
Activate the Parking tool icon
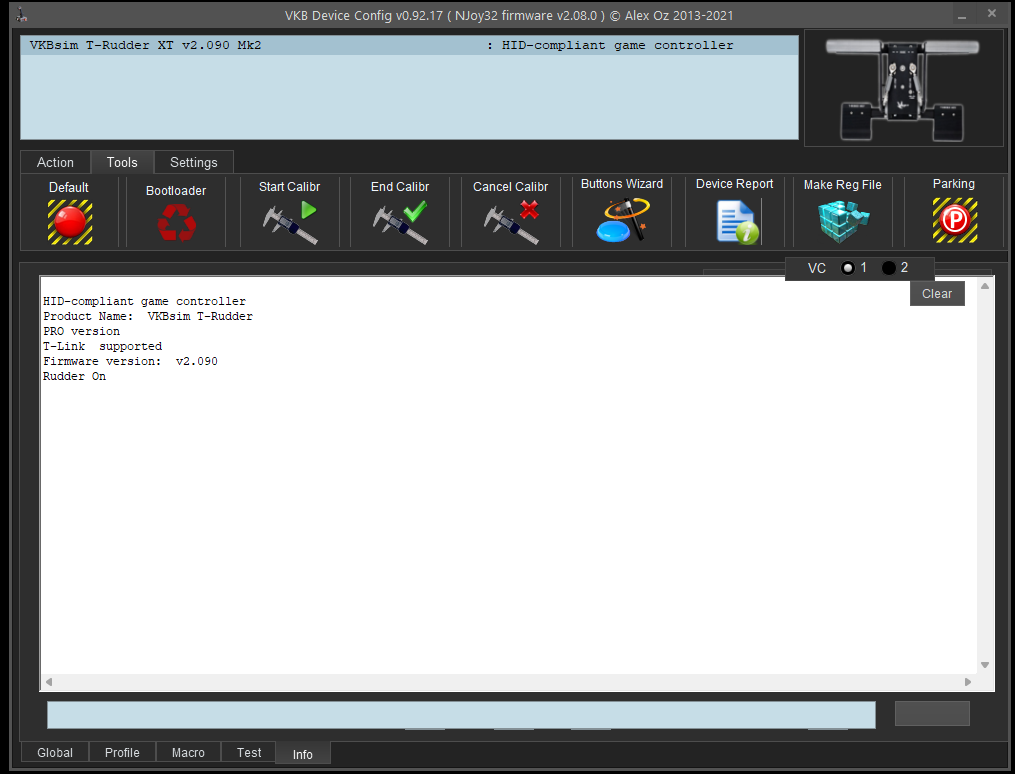click(x=954, y=220)
